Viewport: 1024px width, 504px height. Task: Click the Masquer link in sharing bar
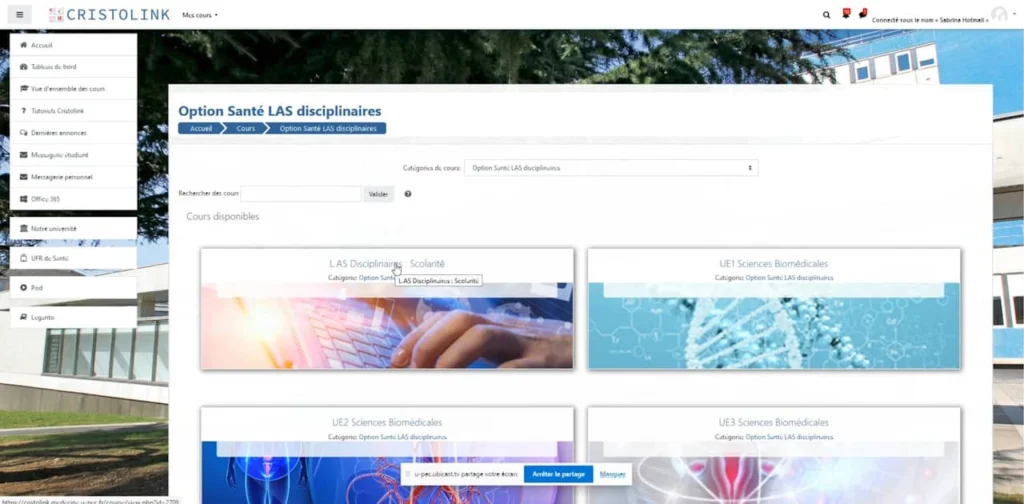coord(612,474)
